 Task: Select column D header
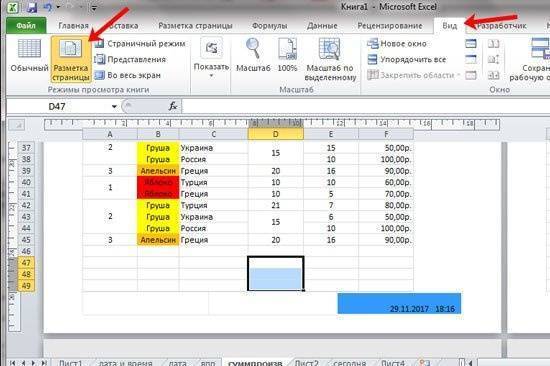pos(275,134)
